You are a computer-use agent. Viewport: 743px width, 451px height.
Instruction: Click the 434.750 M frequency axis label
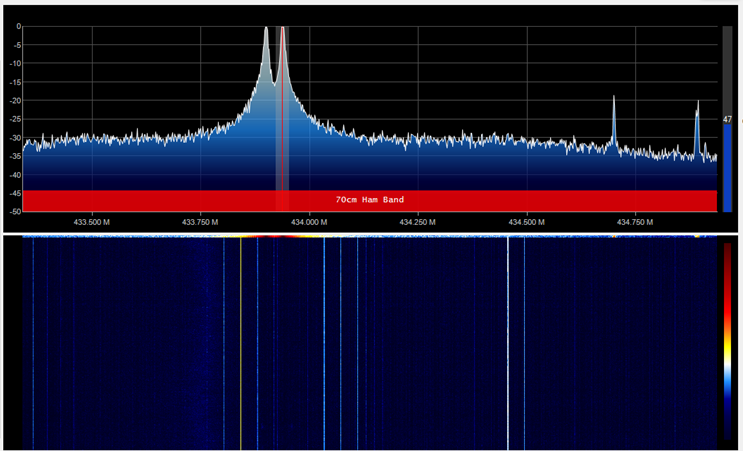point(634,222)
